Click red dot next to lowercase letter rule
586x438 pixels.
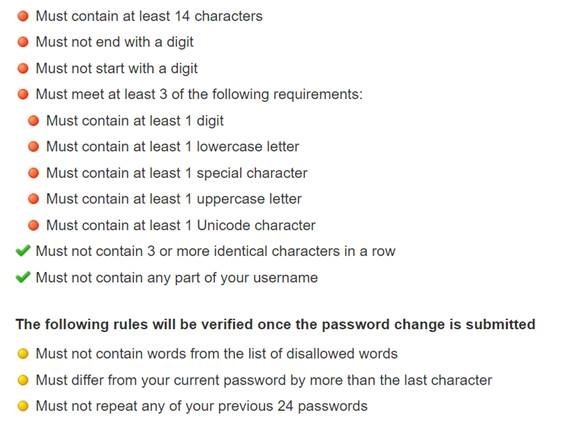[x=33, y=146]
